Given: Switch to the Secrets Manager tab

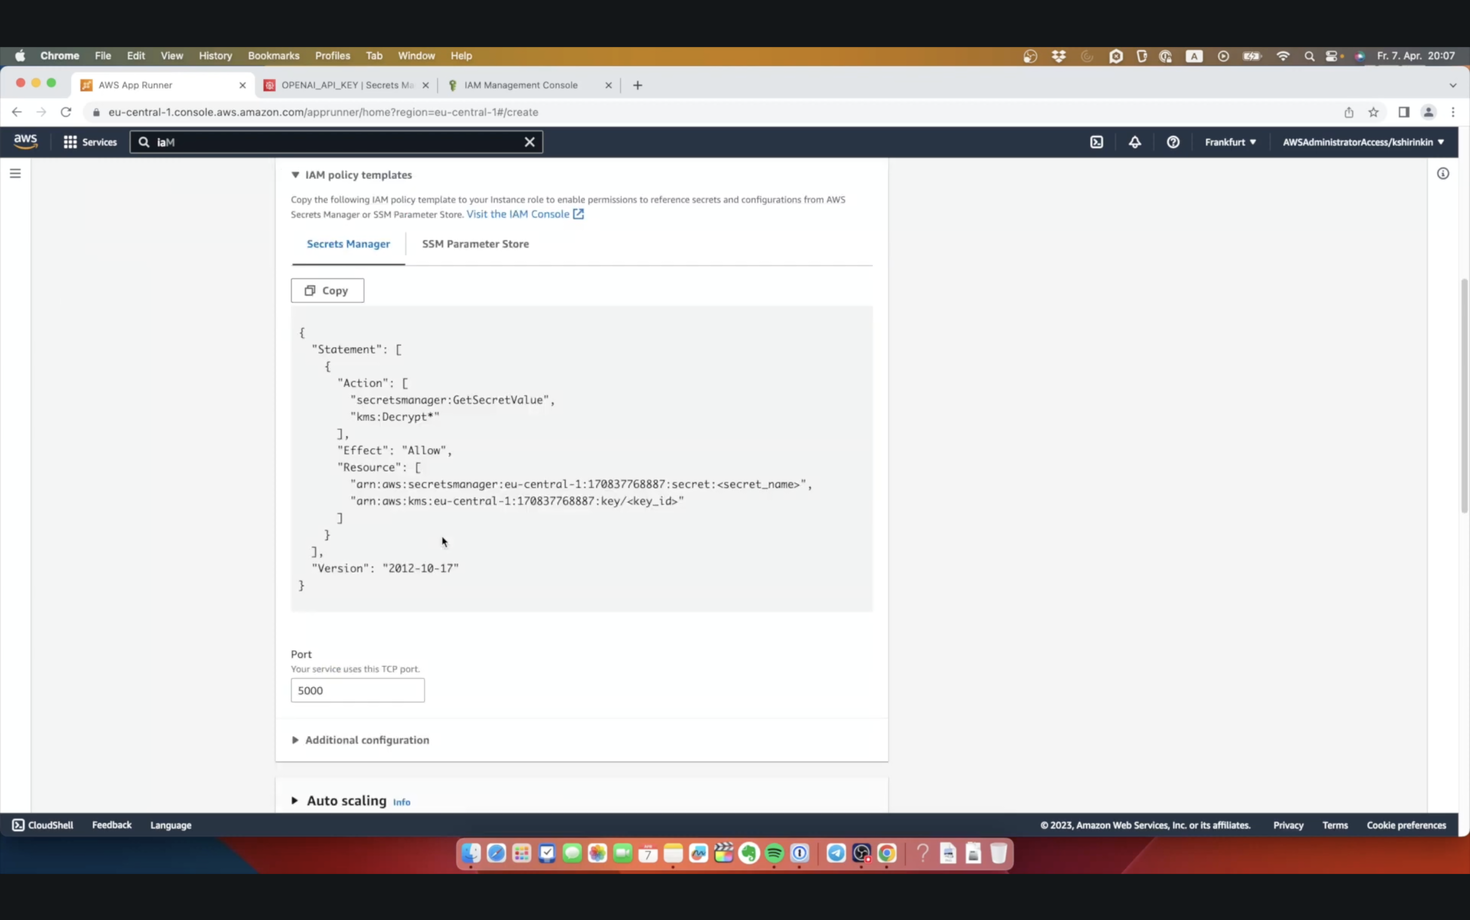Looking at the screenshot, I should (x=348, y=244).
